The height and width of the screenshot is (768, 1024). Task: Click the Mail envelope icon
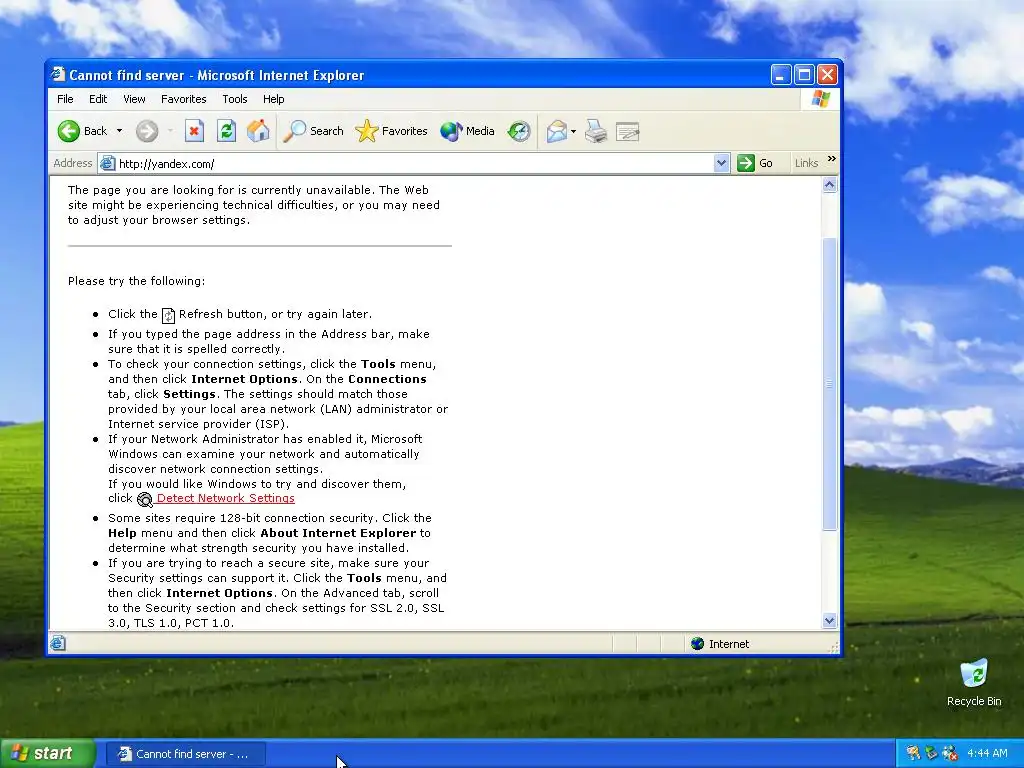(x=556, y=131)
